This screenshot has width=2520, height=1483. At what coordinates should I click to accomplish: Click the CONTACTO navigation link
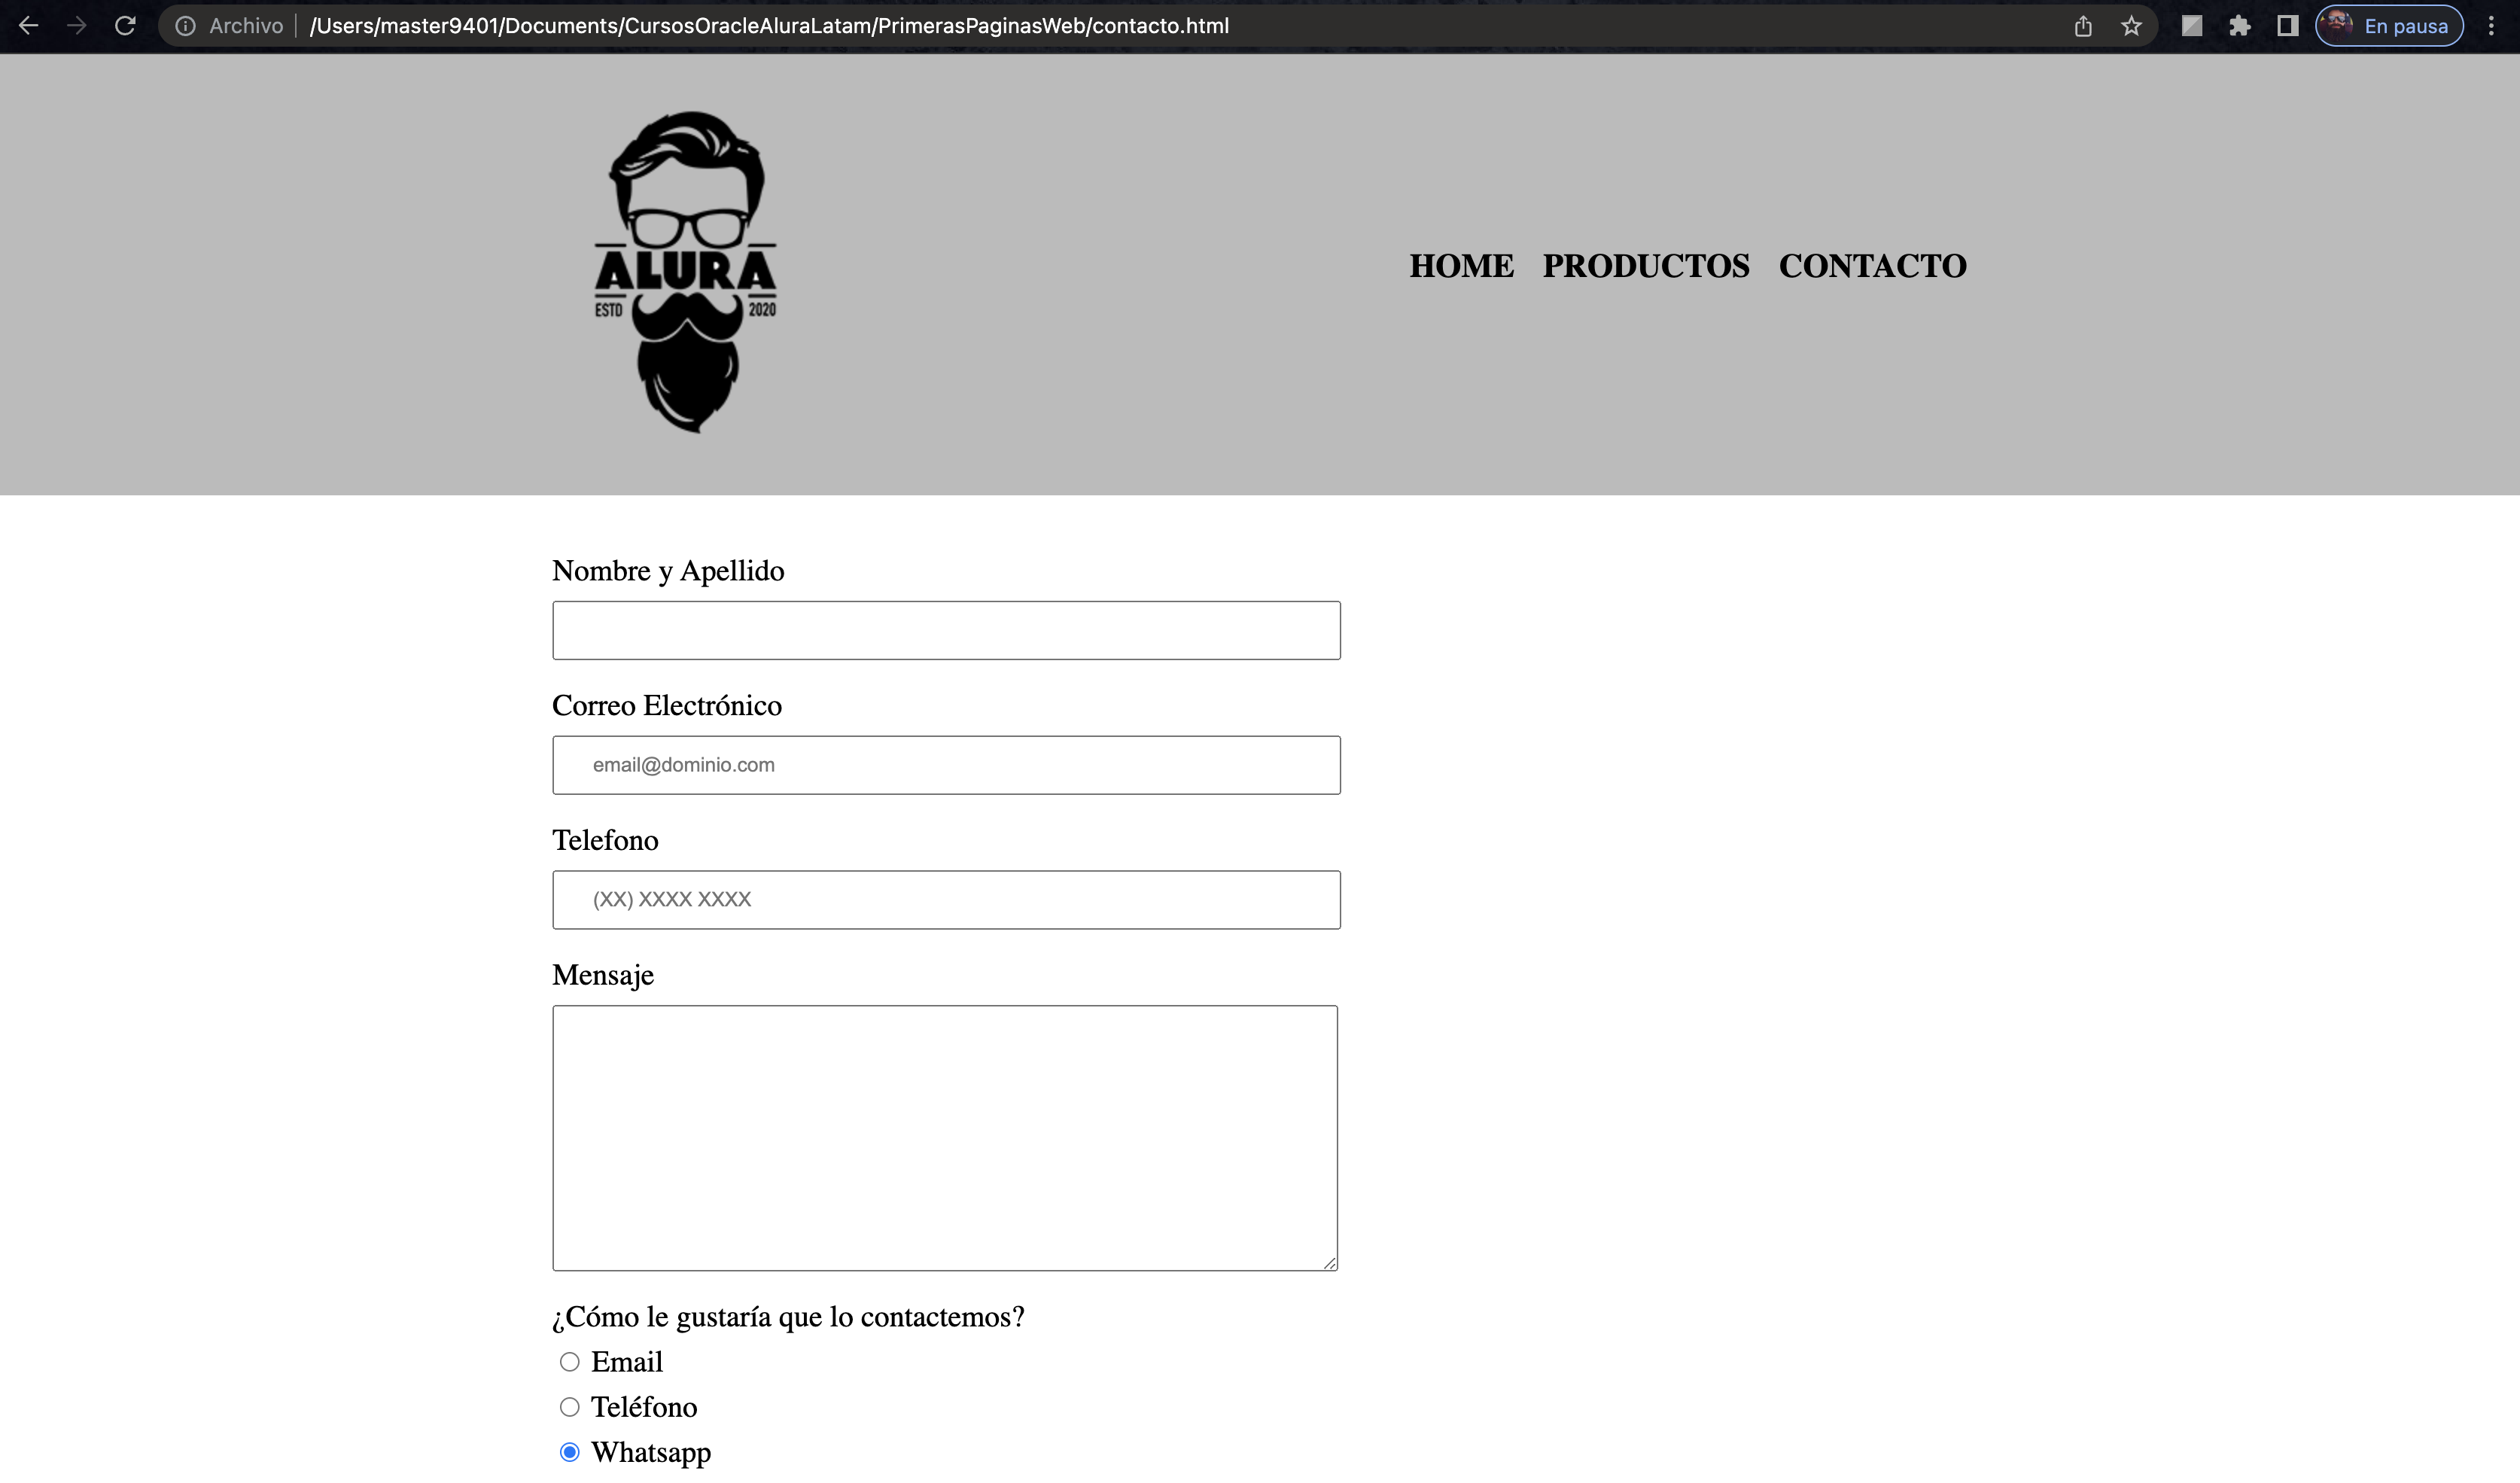pos(1873,265)
